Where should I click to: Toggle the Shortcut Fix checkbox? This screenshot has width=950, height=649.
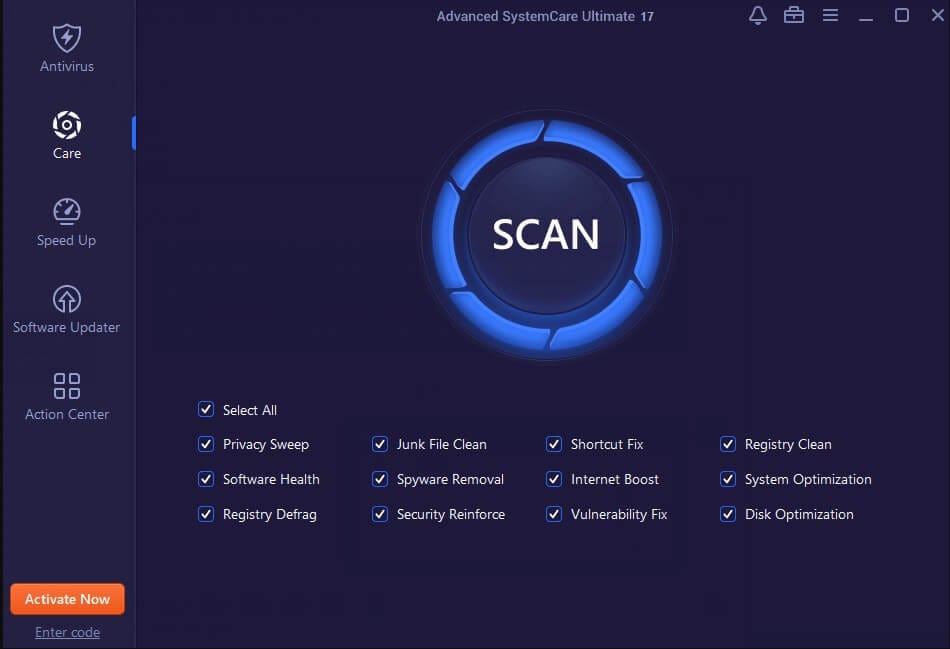(554, 444)
